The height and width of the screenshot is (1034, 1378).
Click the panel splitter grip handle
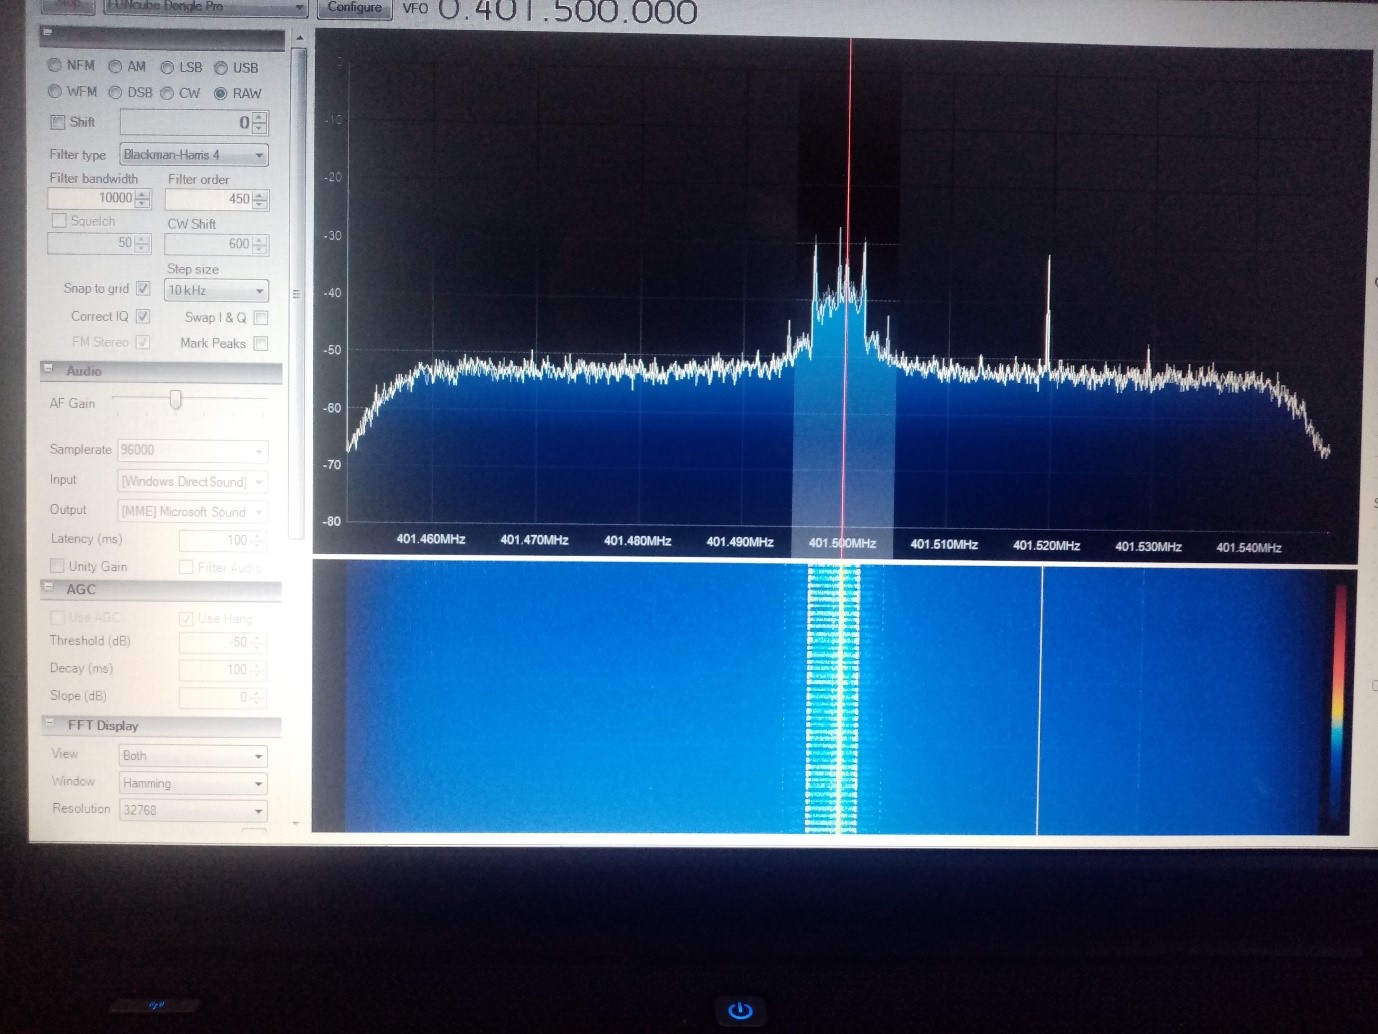click(x=296, y=294)
